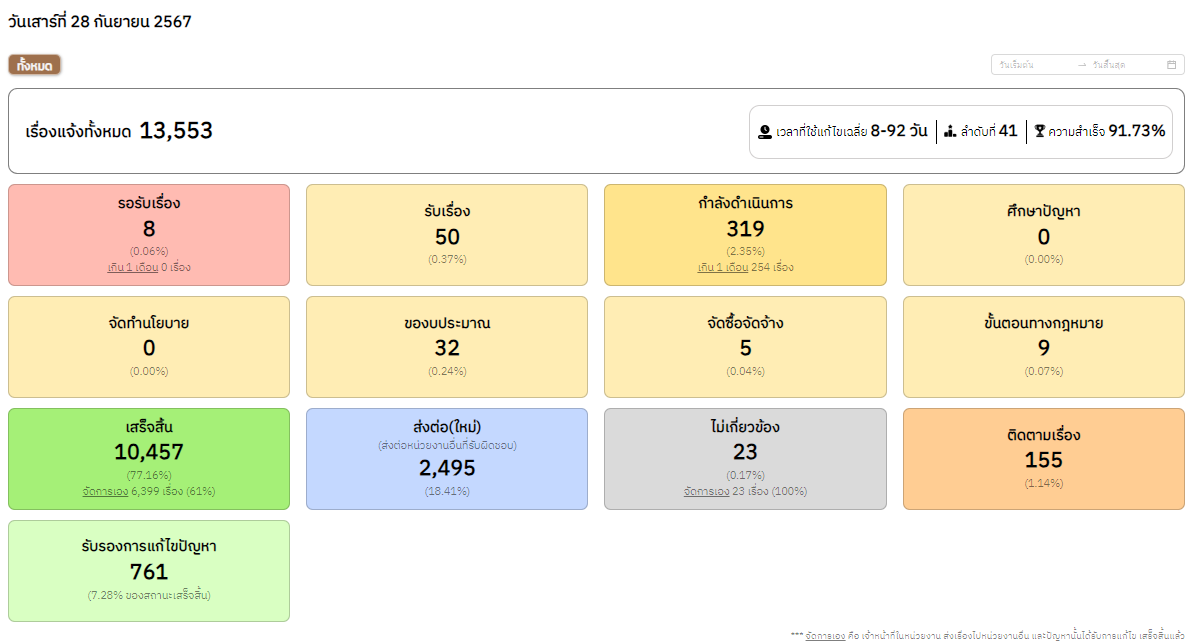Click จัดการเอง link in ไม่เกี่ยวข้อง card
The height and width of the screenshot is (644, 1203).
(706, 492)
